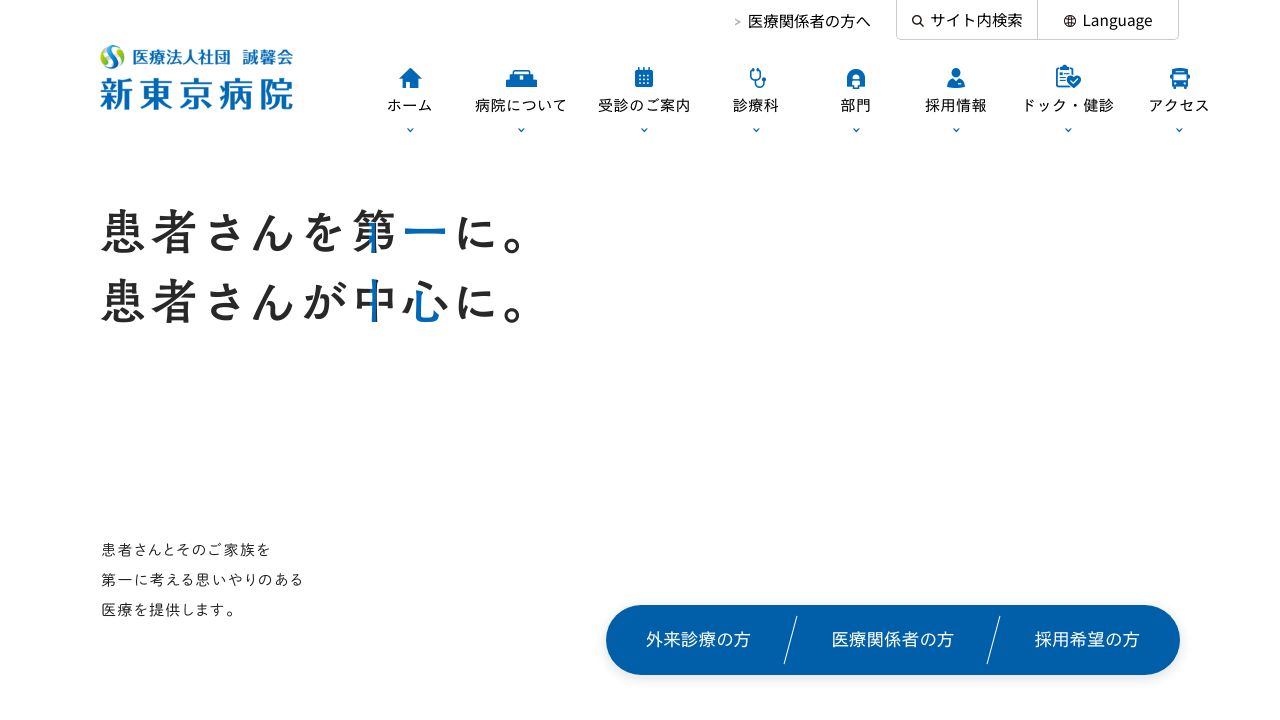
Task: Click the 新東京病院 hospital logo
Action: [196, 80]
